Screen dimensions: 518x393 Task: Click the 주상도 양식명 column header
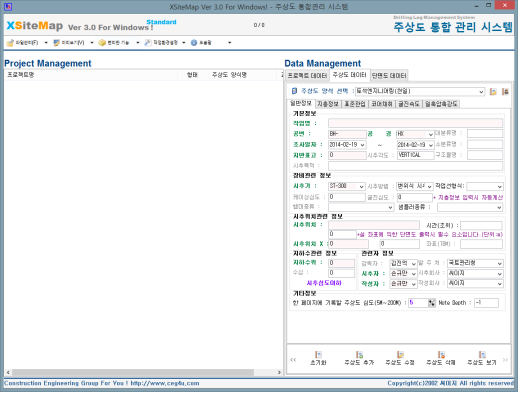pyautogui.click(x=243, y=75)
